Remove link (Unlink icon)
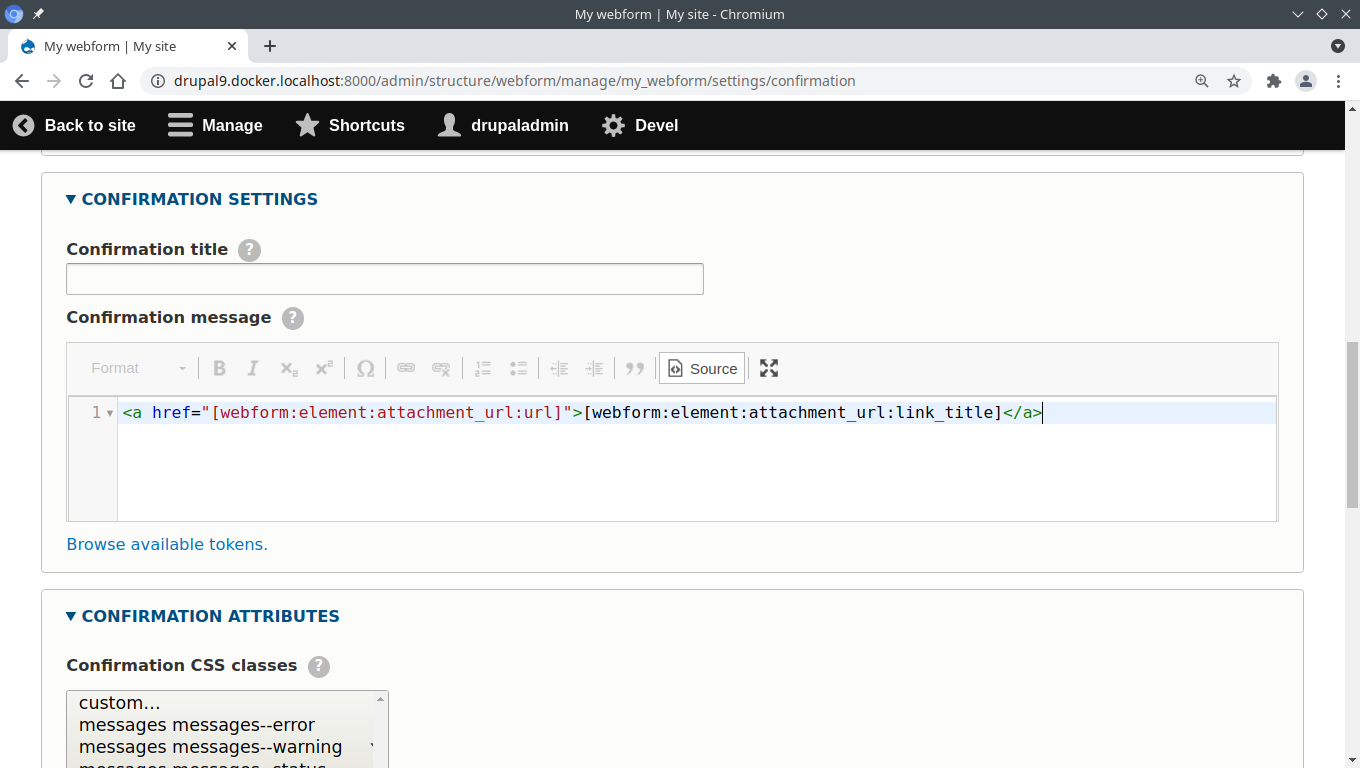 (x=441, y=368)
